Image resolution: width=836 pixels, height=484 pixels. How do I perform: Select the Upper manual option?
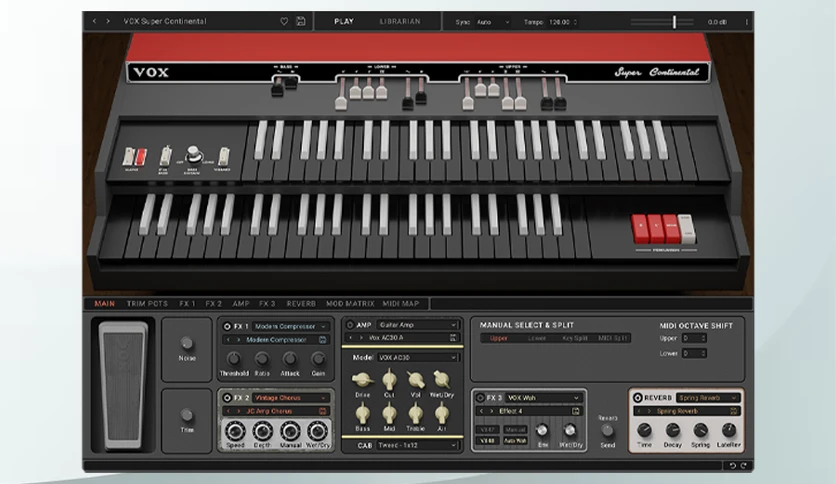(499, 338)
